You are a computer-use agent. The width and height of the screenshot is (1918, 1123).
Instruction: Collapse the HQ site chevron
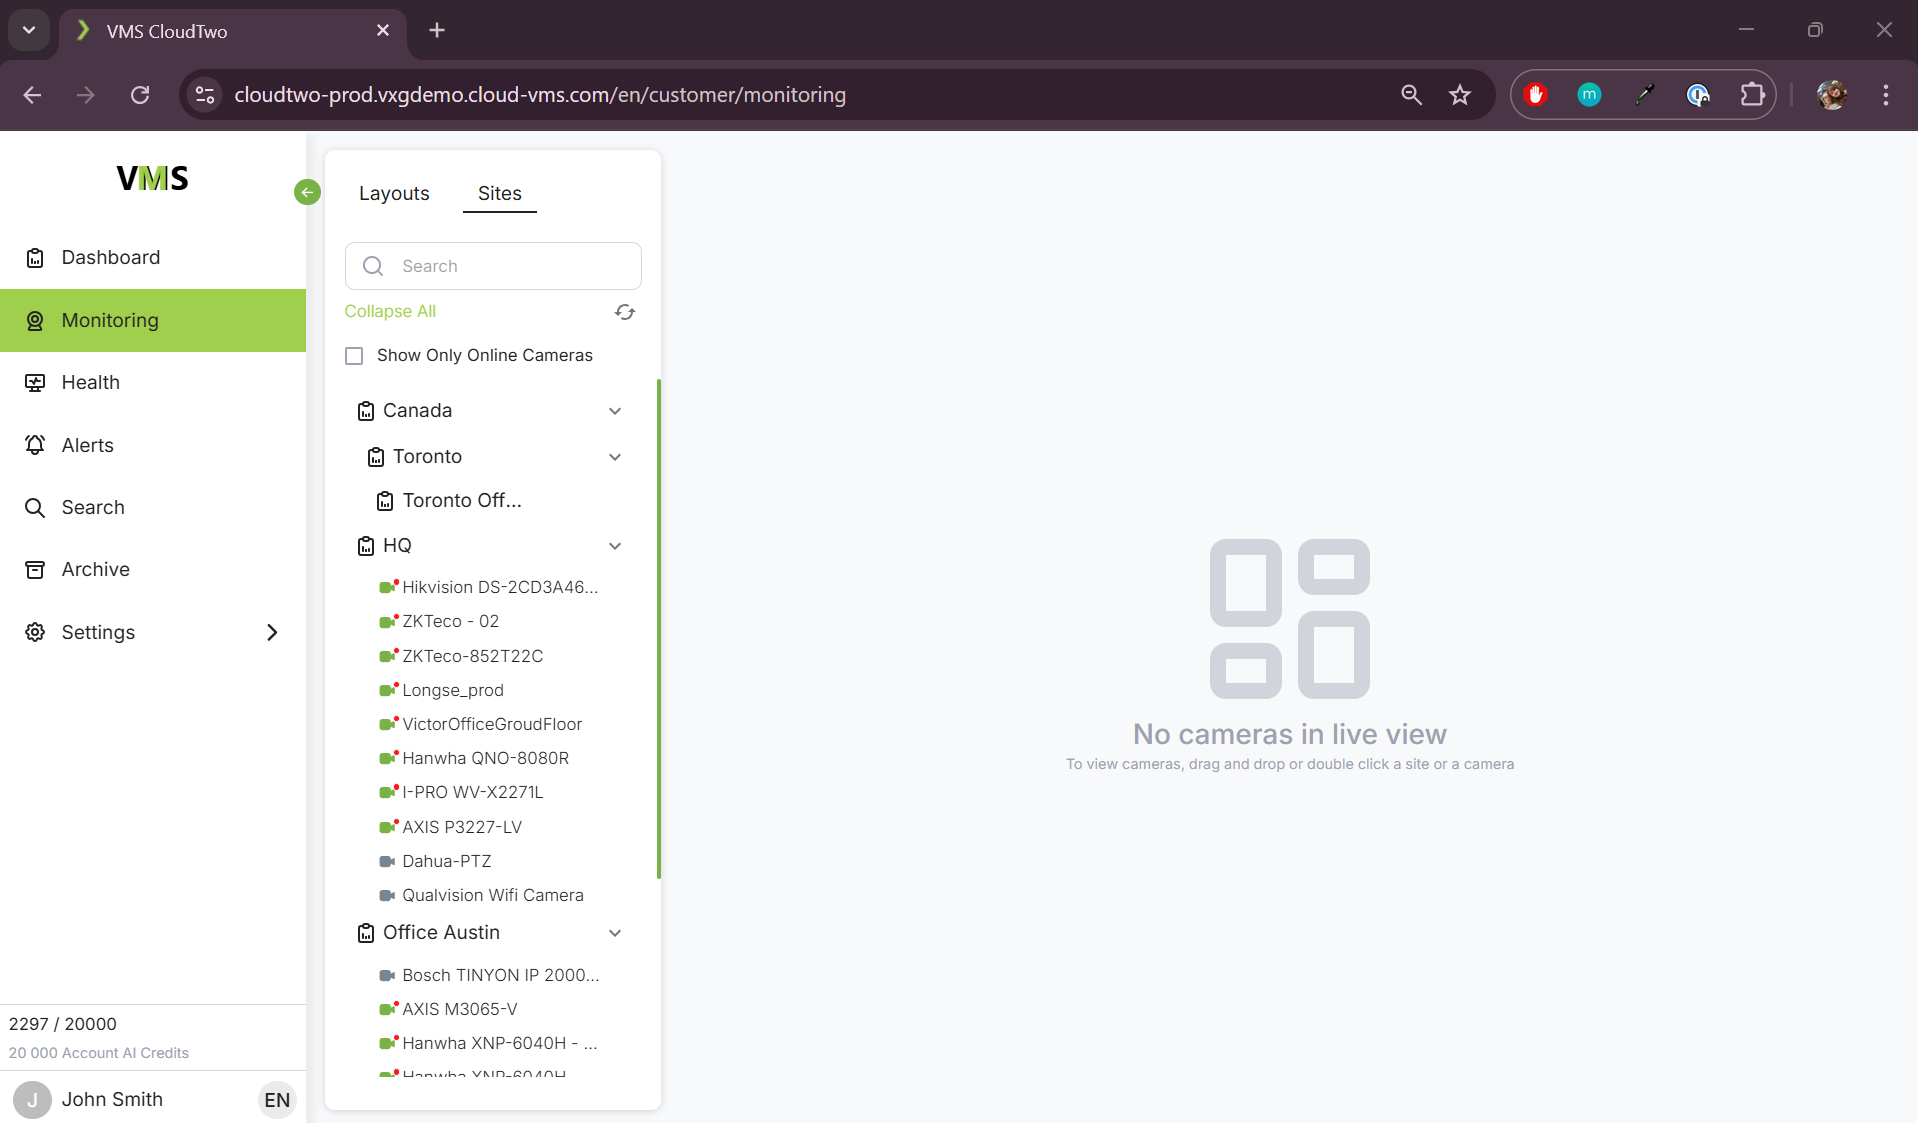click(615, 546)
